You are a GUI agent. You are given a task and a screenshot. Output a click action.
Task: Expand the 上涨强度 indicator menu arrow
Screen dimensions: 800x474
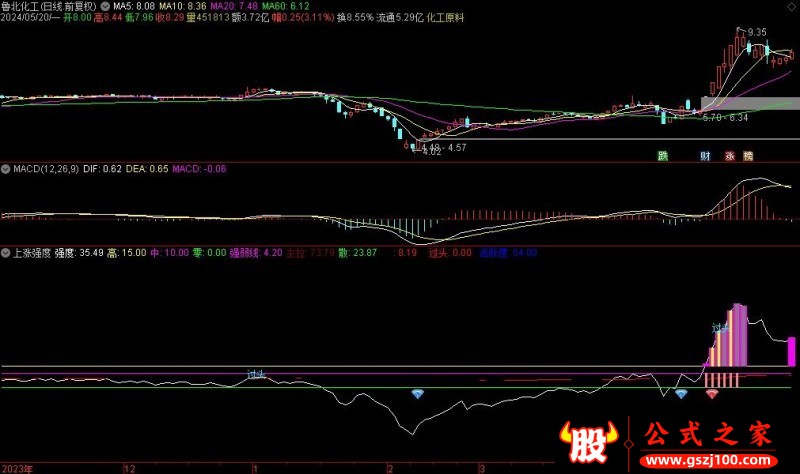[5, 254]
